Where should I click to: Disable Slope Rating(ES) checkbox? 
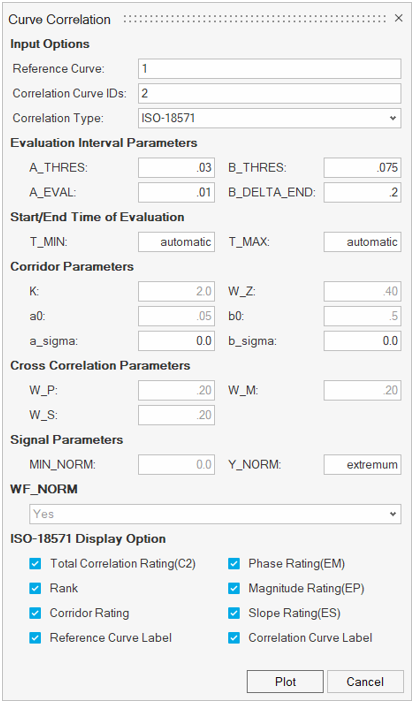pyautogui.click(x=234, y=613)
